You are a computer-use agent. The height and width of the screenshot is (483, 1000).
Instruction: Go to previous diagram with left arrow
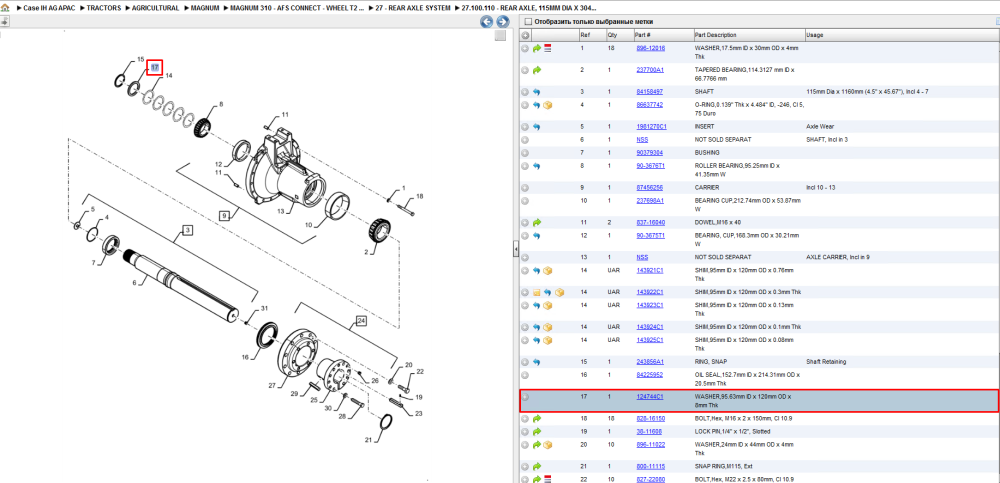tap(486, 22)
